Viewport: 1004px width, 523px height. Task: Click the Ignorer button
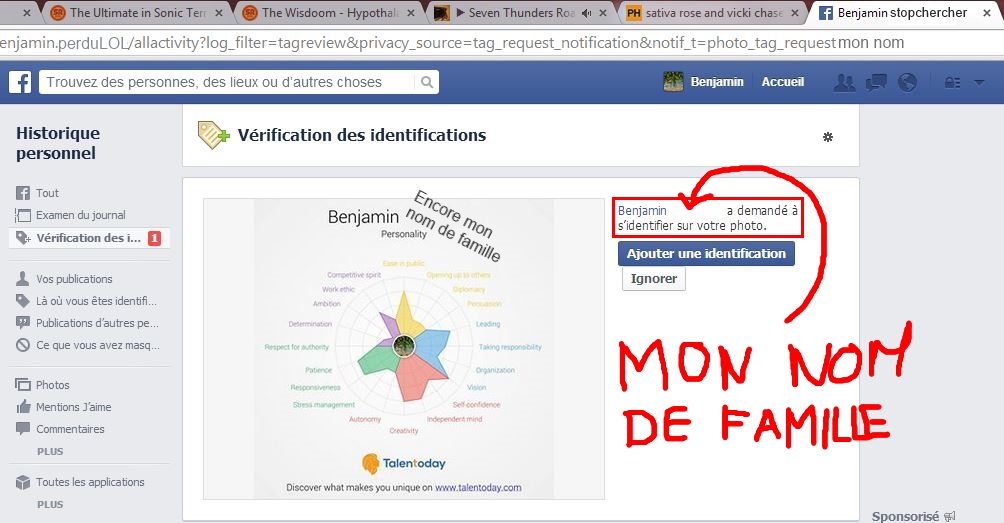point(654,279)
